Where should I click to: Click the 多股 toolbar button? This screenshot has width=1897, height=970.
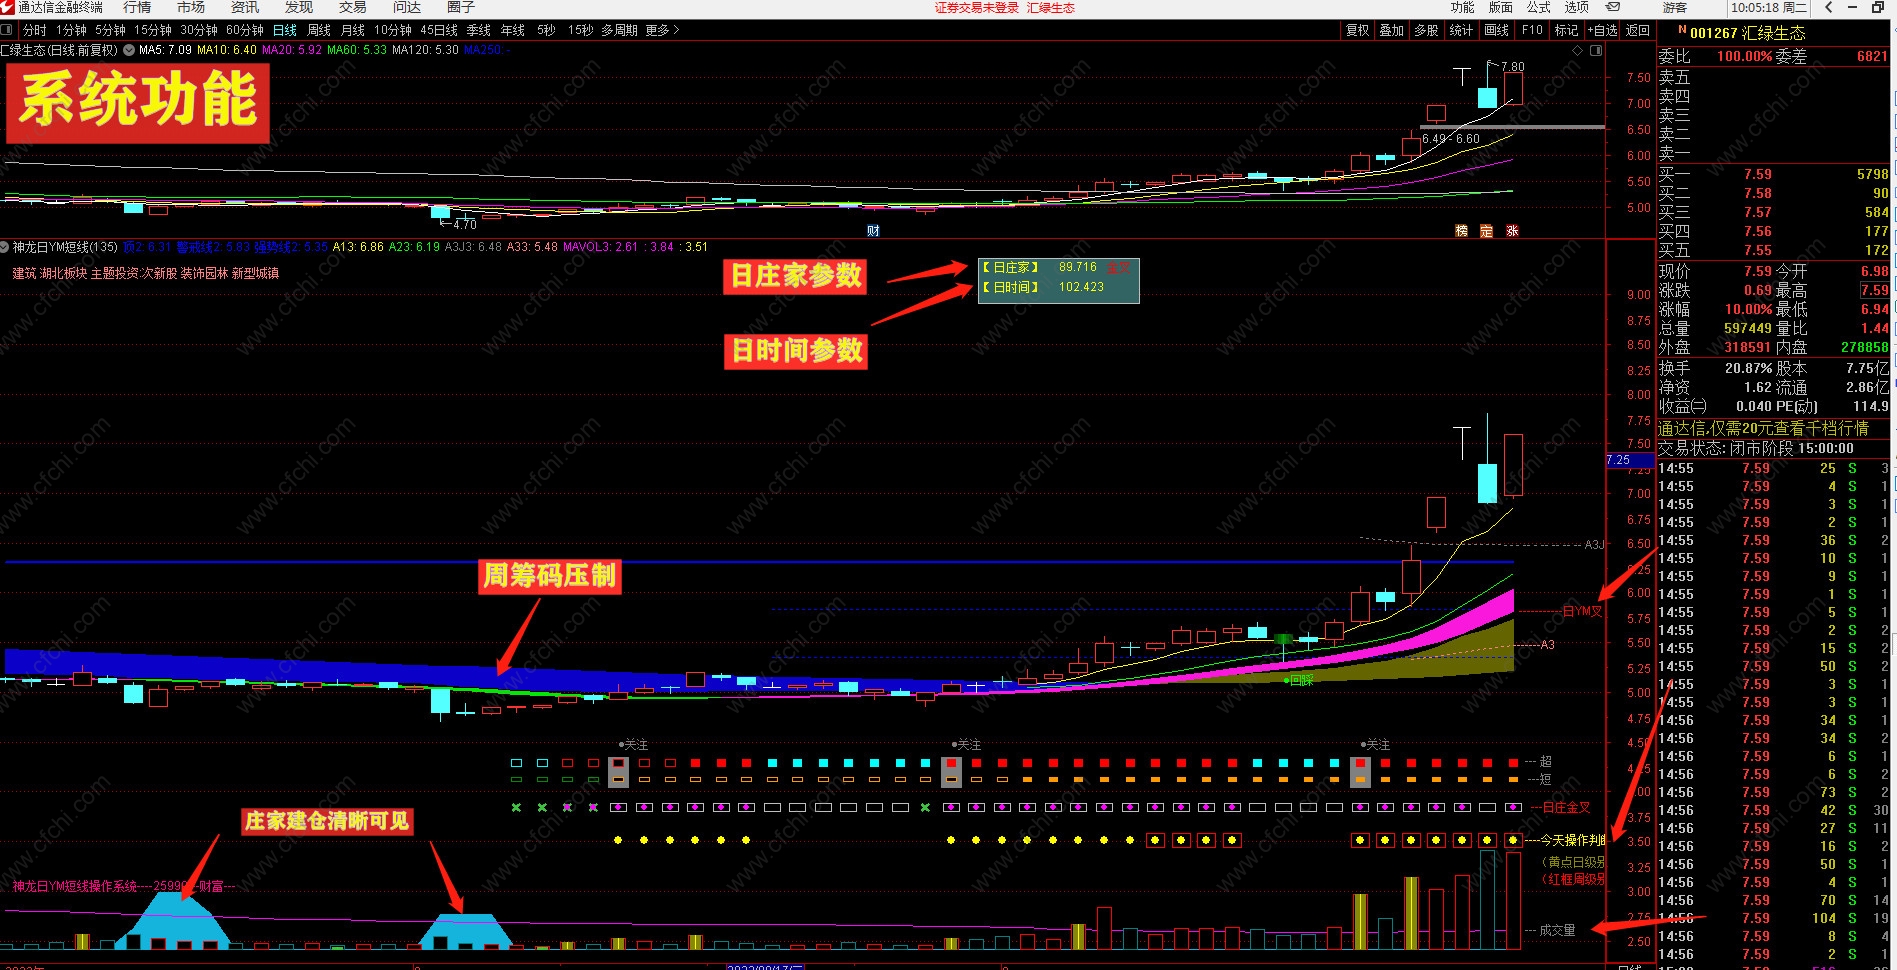pos(1426,30)
